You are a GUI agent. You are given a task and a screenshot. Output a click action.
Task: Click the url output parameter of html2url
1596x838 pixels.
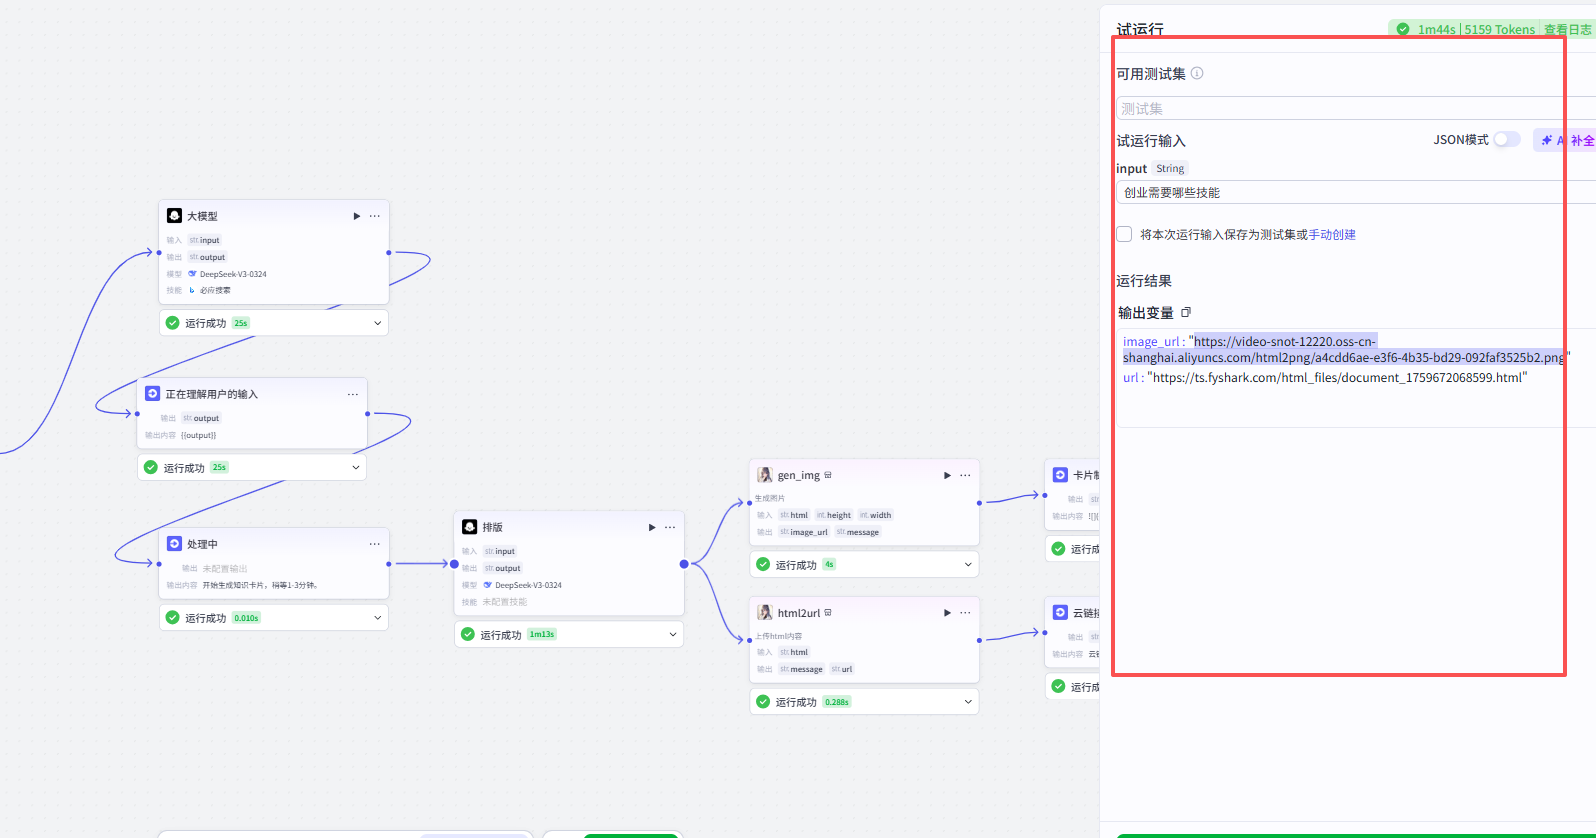pyautogui.click(x=842, y=669)
